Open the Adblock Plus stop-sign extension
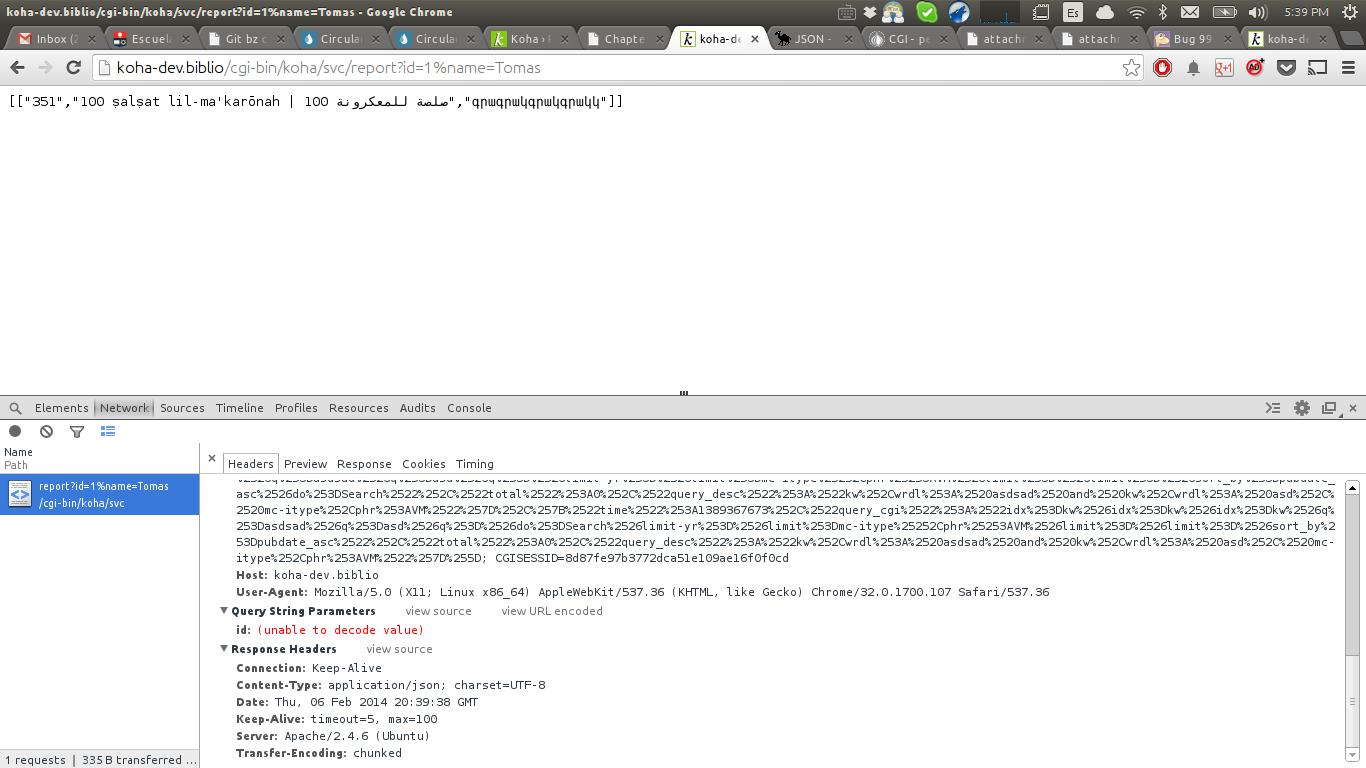The image size is (1366, 768). (1162, 68)
